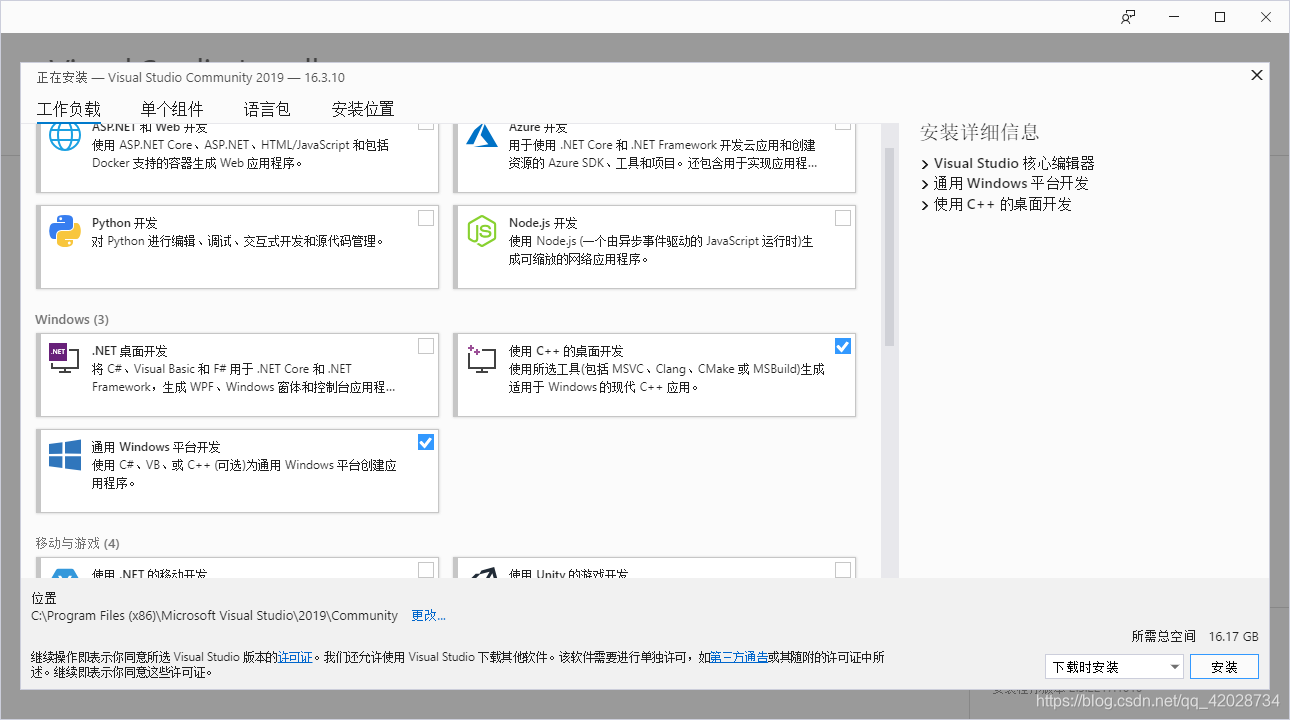
Task: Click the 更改... location link
Action: [x=429, y=616]
